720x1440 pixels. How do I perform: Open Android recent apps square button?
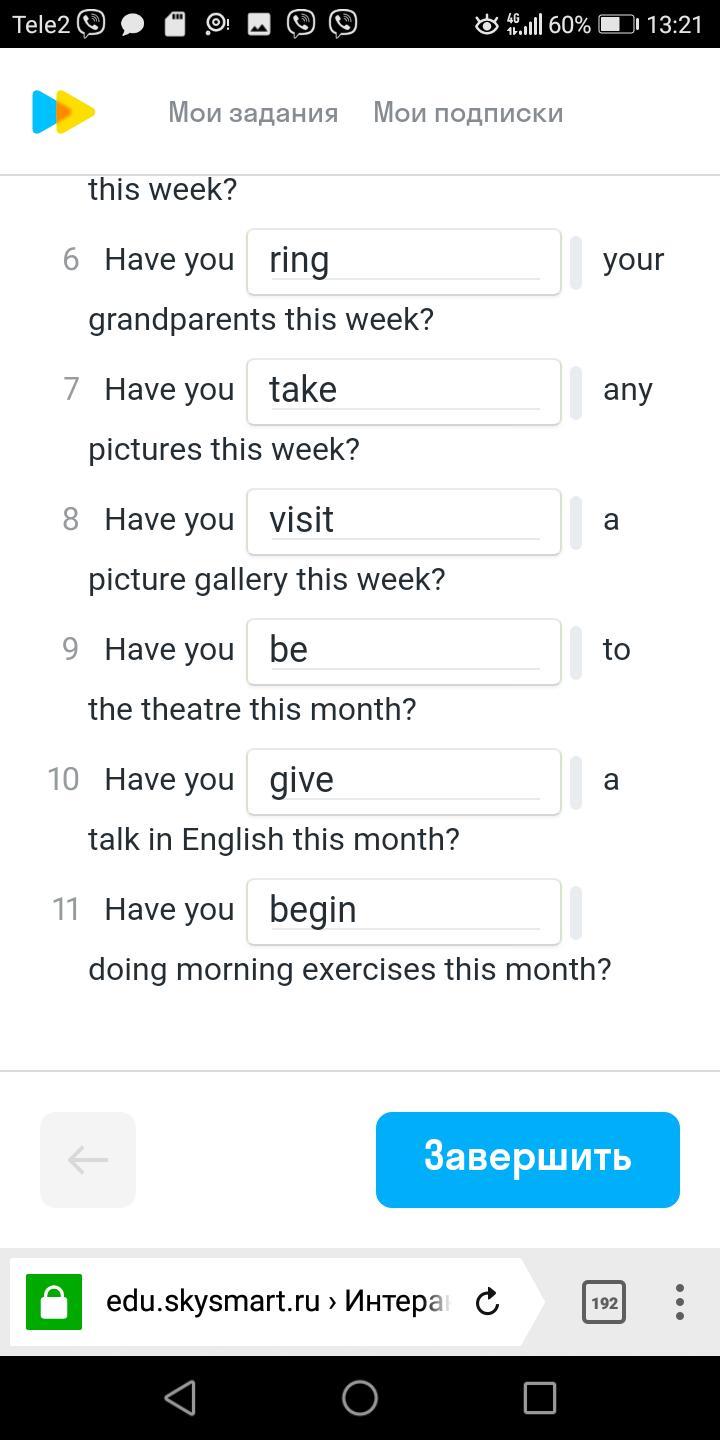tap(539, 1398)
